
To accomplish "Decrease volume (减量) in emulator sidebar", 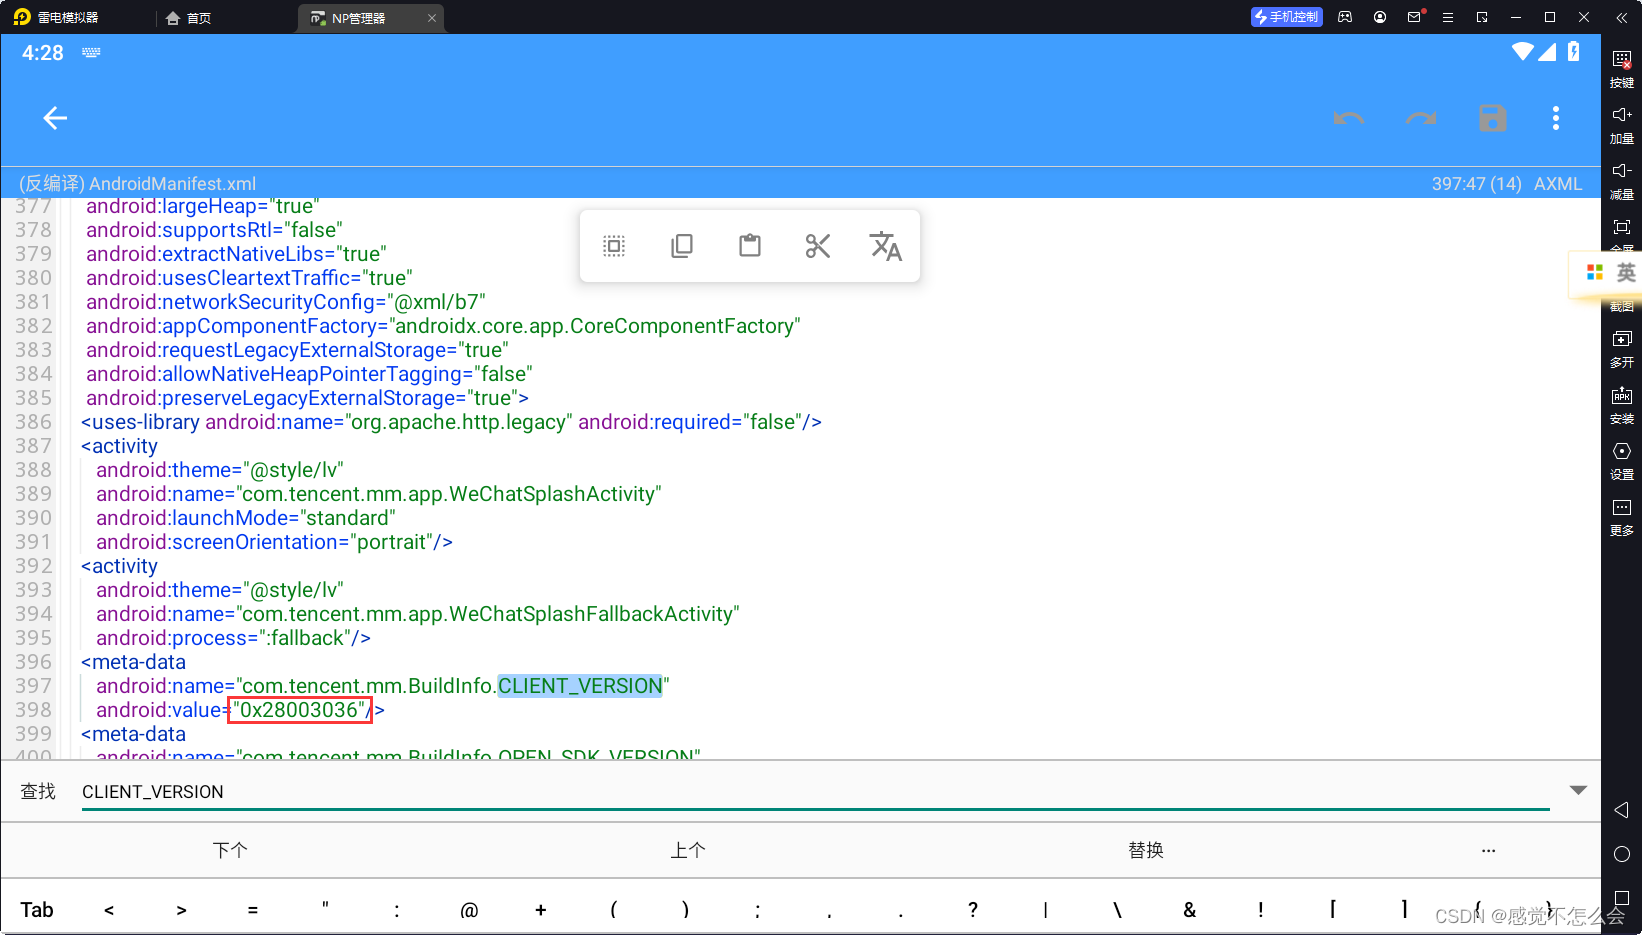I will pos(1622,180).
